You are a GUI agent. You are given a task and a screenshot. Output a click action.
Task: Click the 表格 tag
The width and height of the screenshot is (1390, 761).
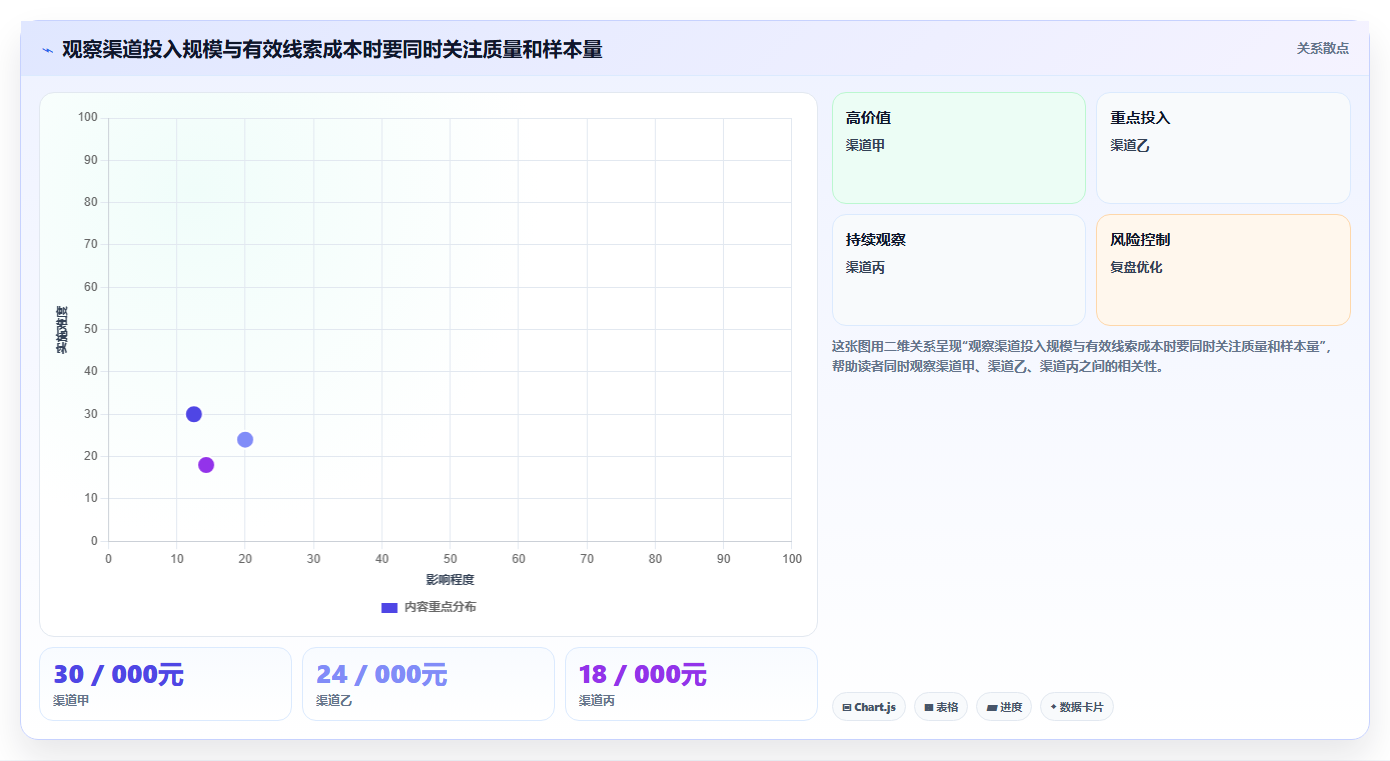941,707
